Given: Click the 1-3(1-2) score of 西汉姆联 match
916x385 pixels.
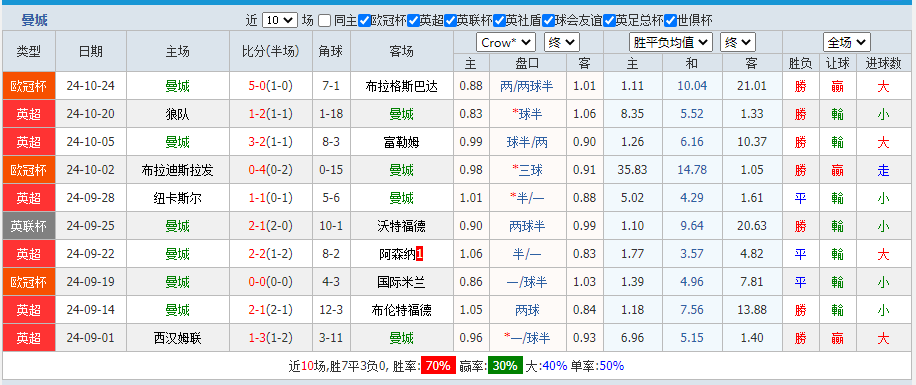Looking at the screenshot, I should (x=270, y=338).
